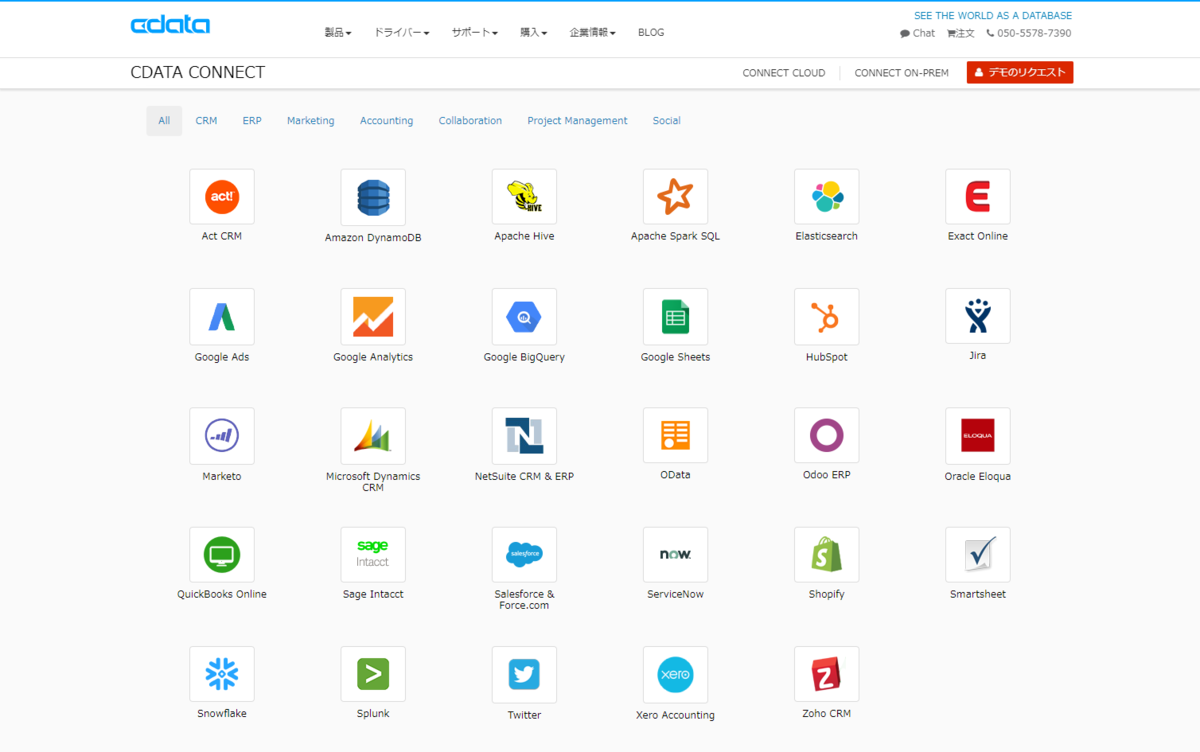
Task: Click the Xero Accounting label
Action: [675, 715]
